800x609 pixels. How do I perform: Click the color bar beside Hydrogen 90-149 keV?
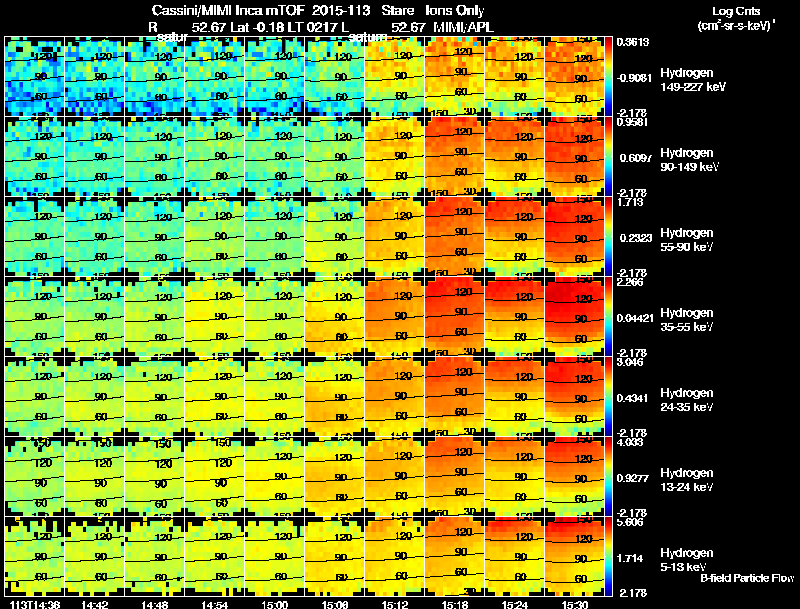coord(608,157)
